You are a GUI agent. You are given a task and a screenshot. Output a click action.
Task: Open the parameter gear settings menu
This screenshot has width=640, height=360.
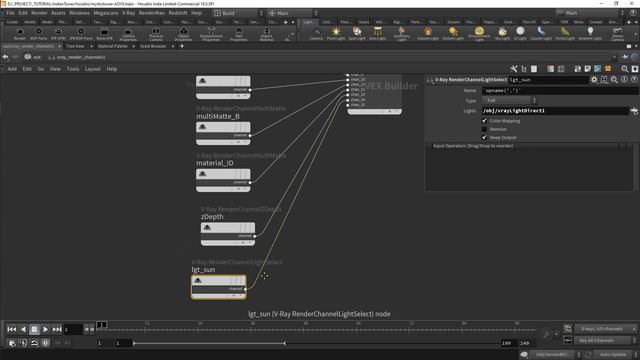point(594,80)
